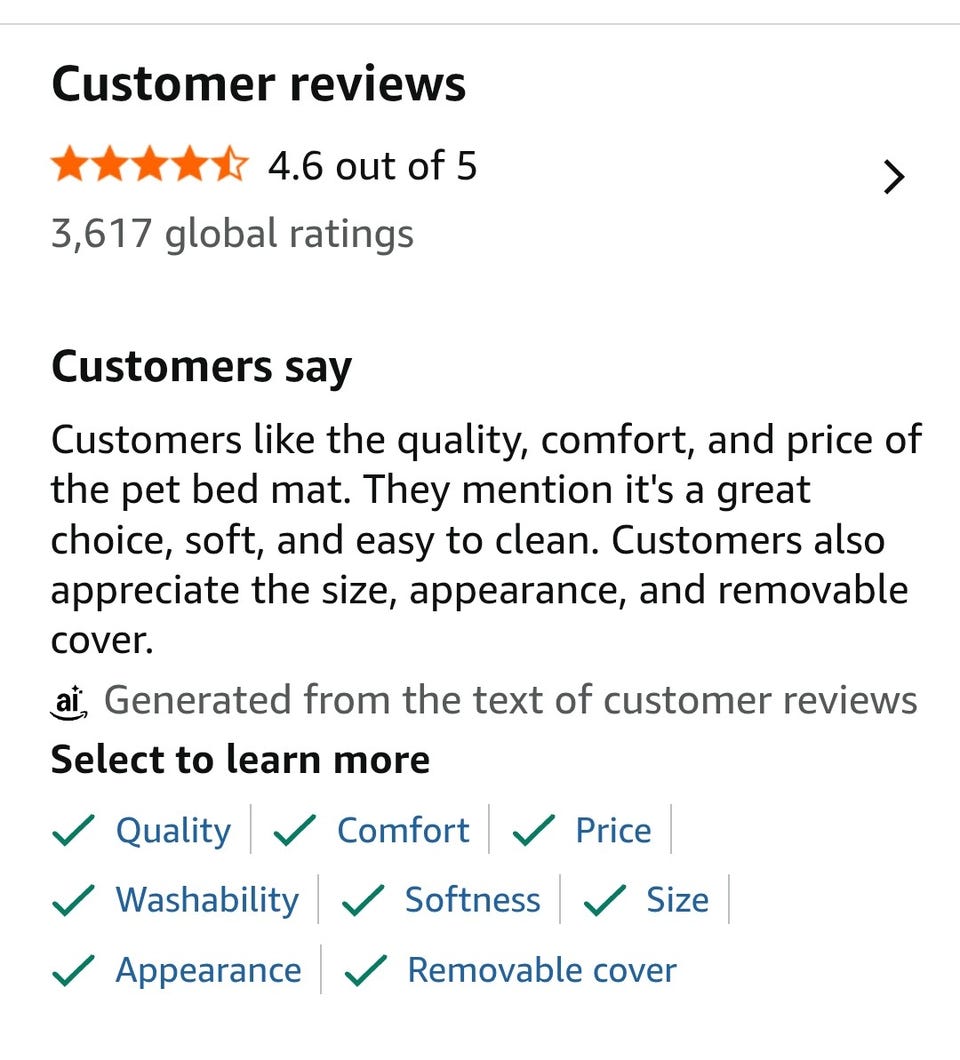Viewport: 960px width, 1060px height.
Task: Click the orange star rating
Action: click(149, 165)
